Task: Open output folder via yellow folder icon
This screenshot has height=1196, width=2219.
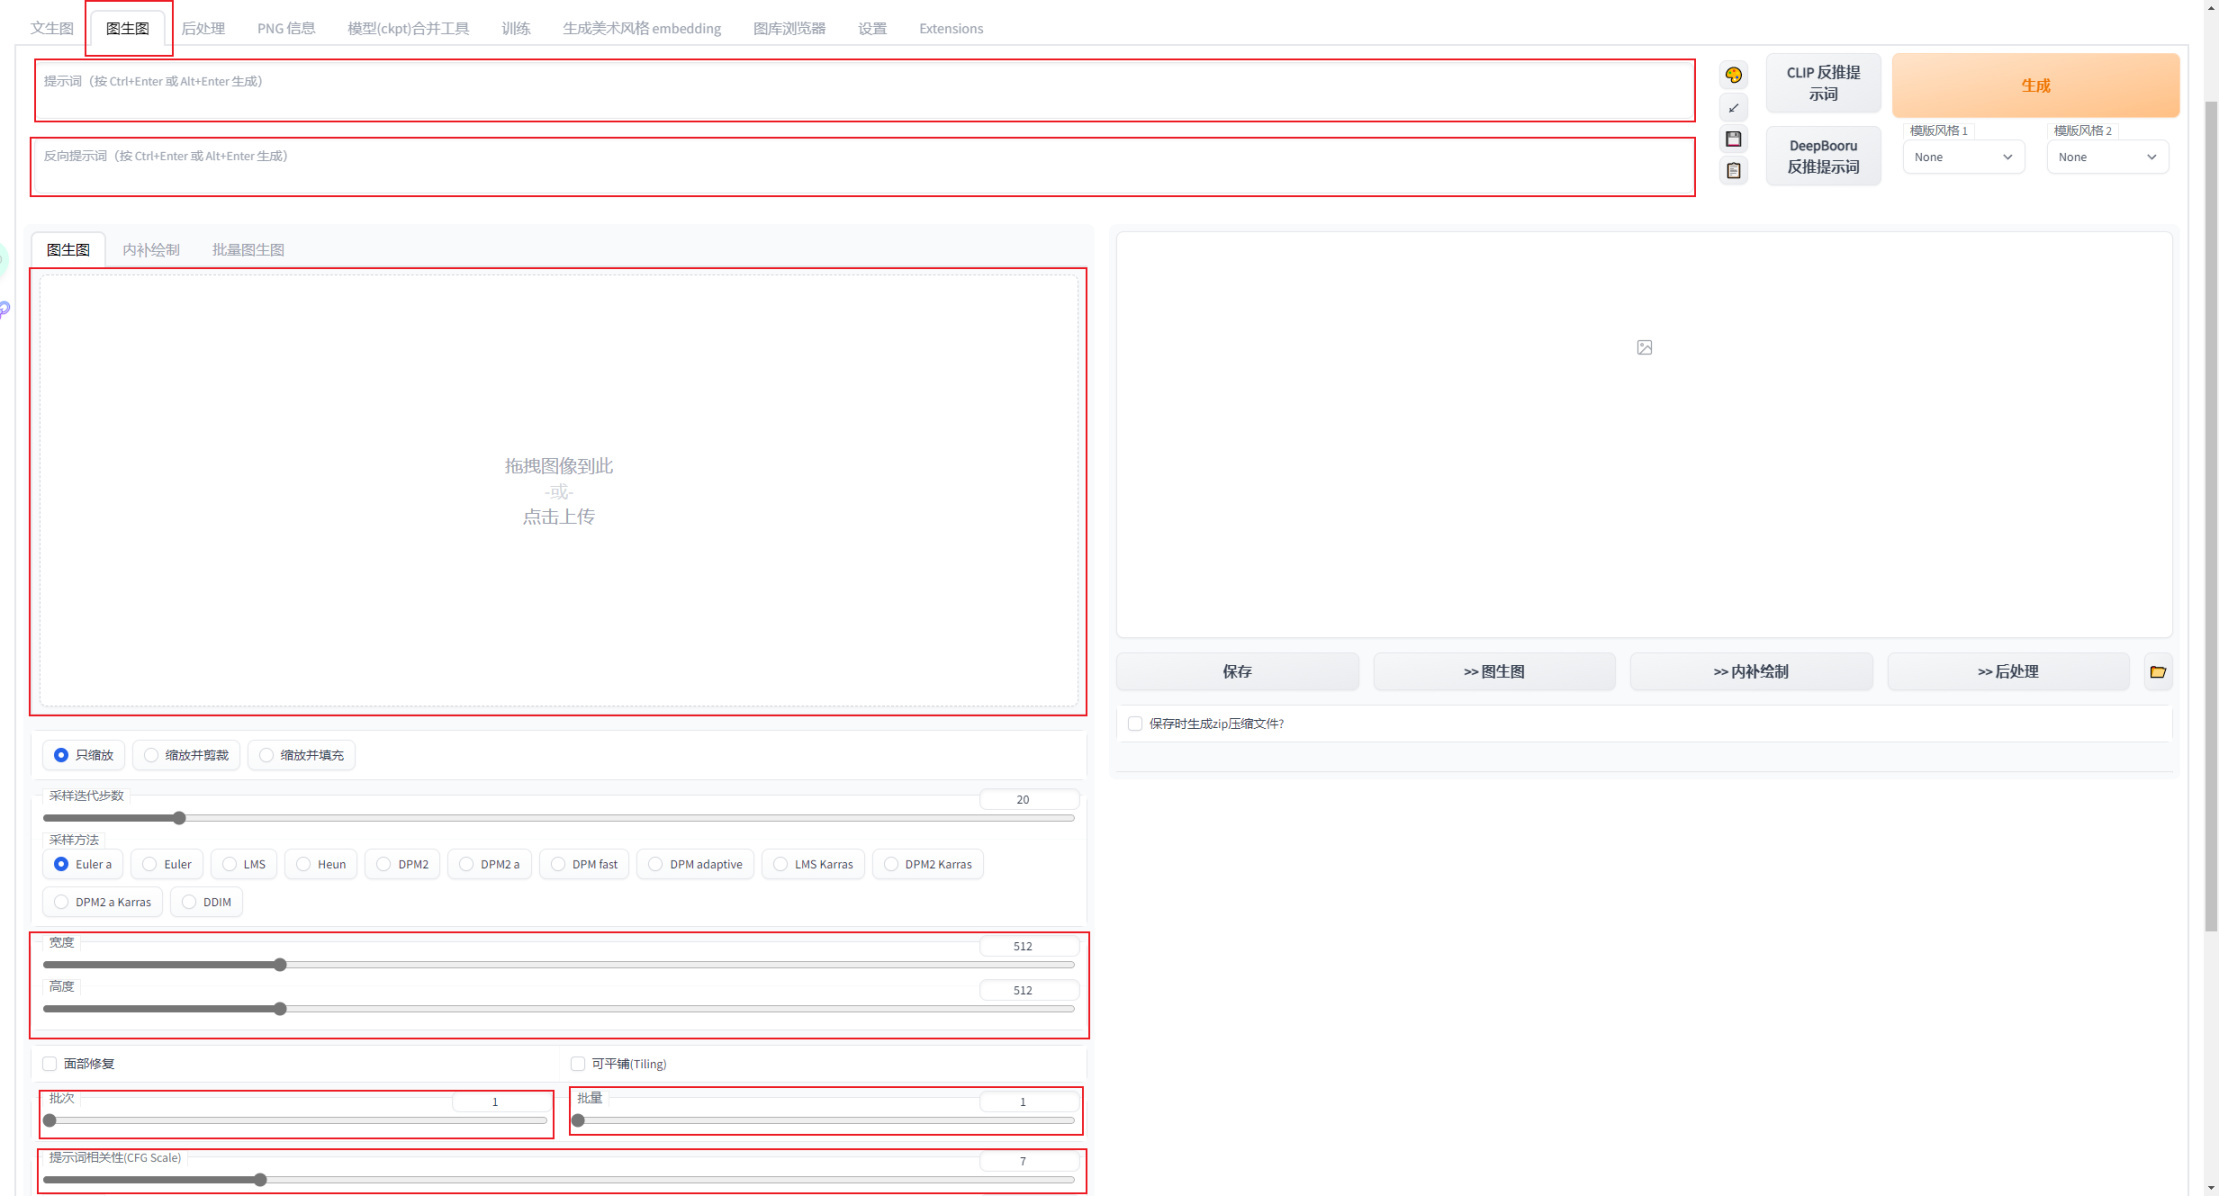Action: coord(2157,672)
